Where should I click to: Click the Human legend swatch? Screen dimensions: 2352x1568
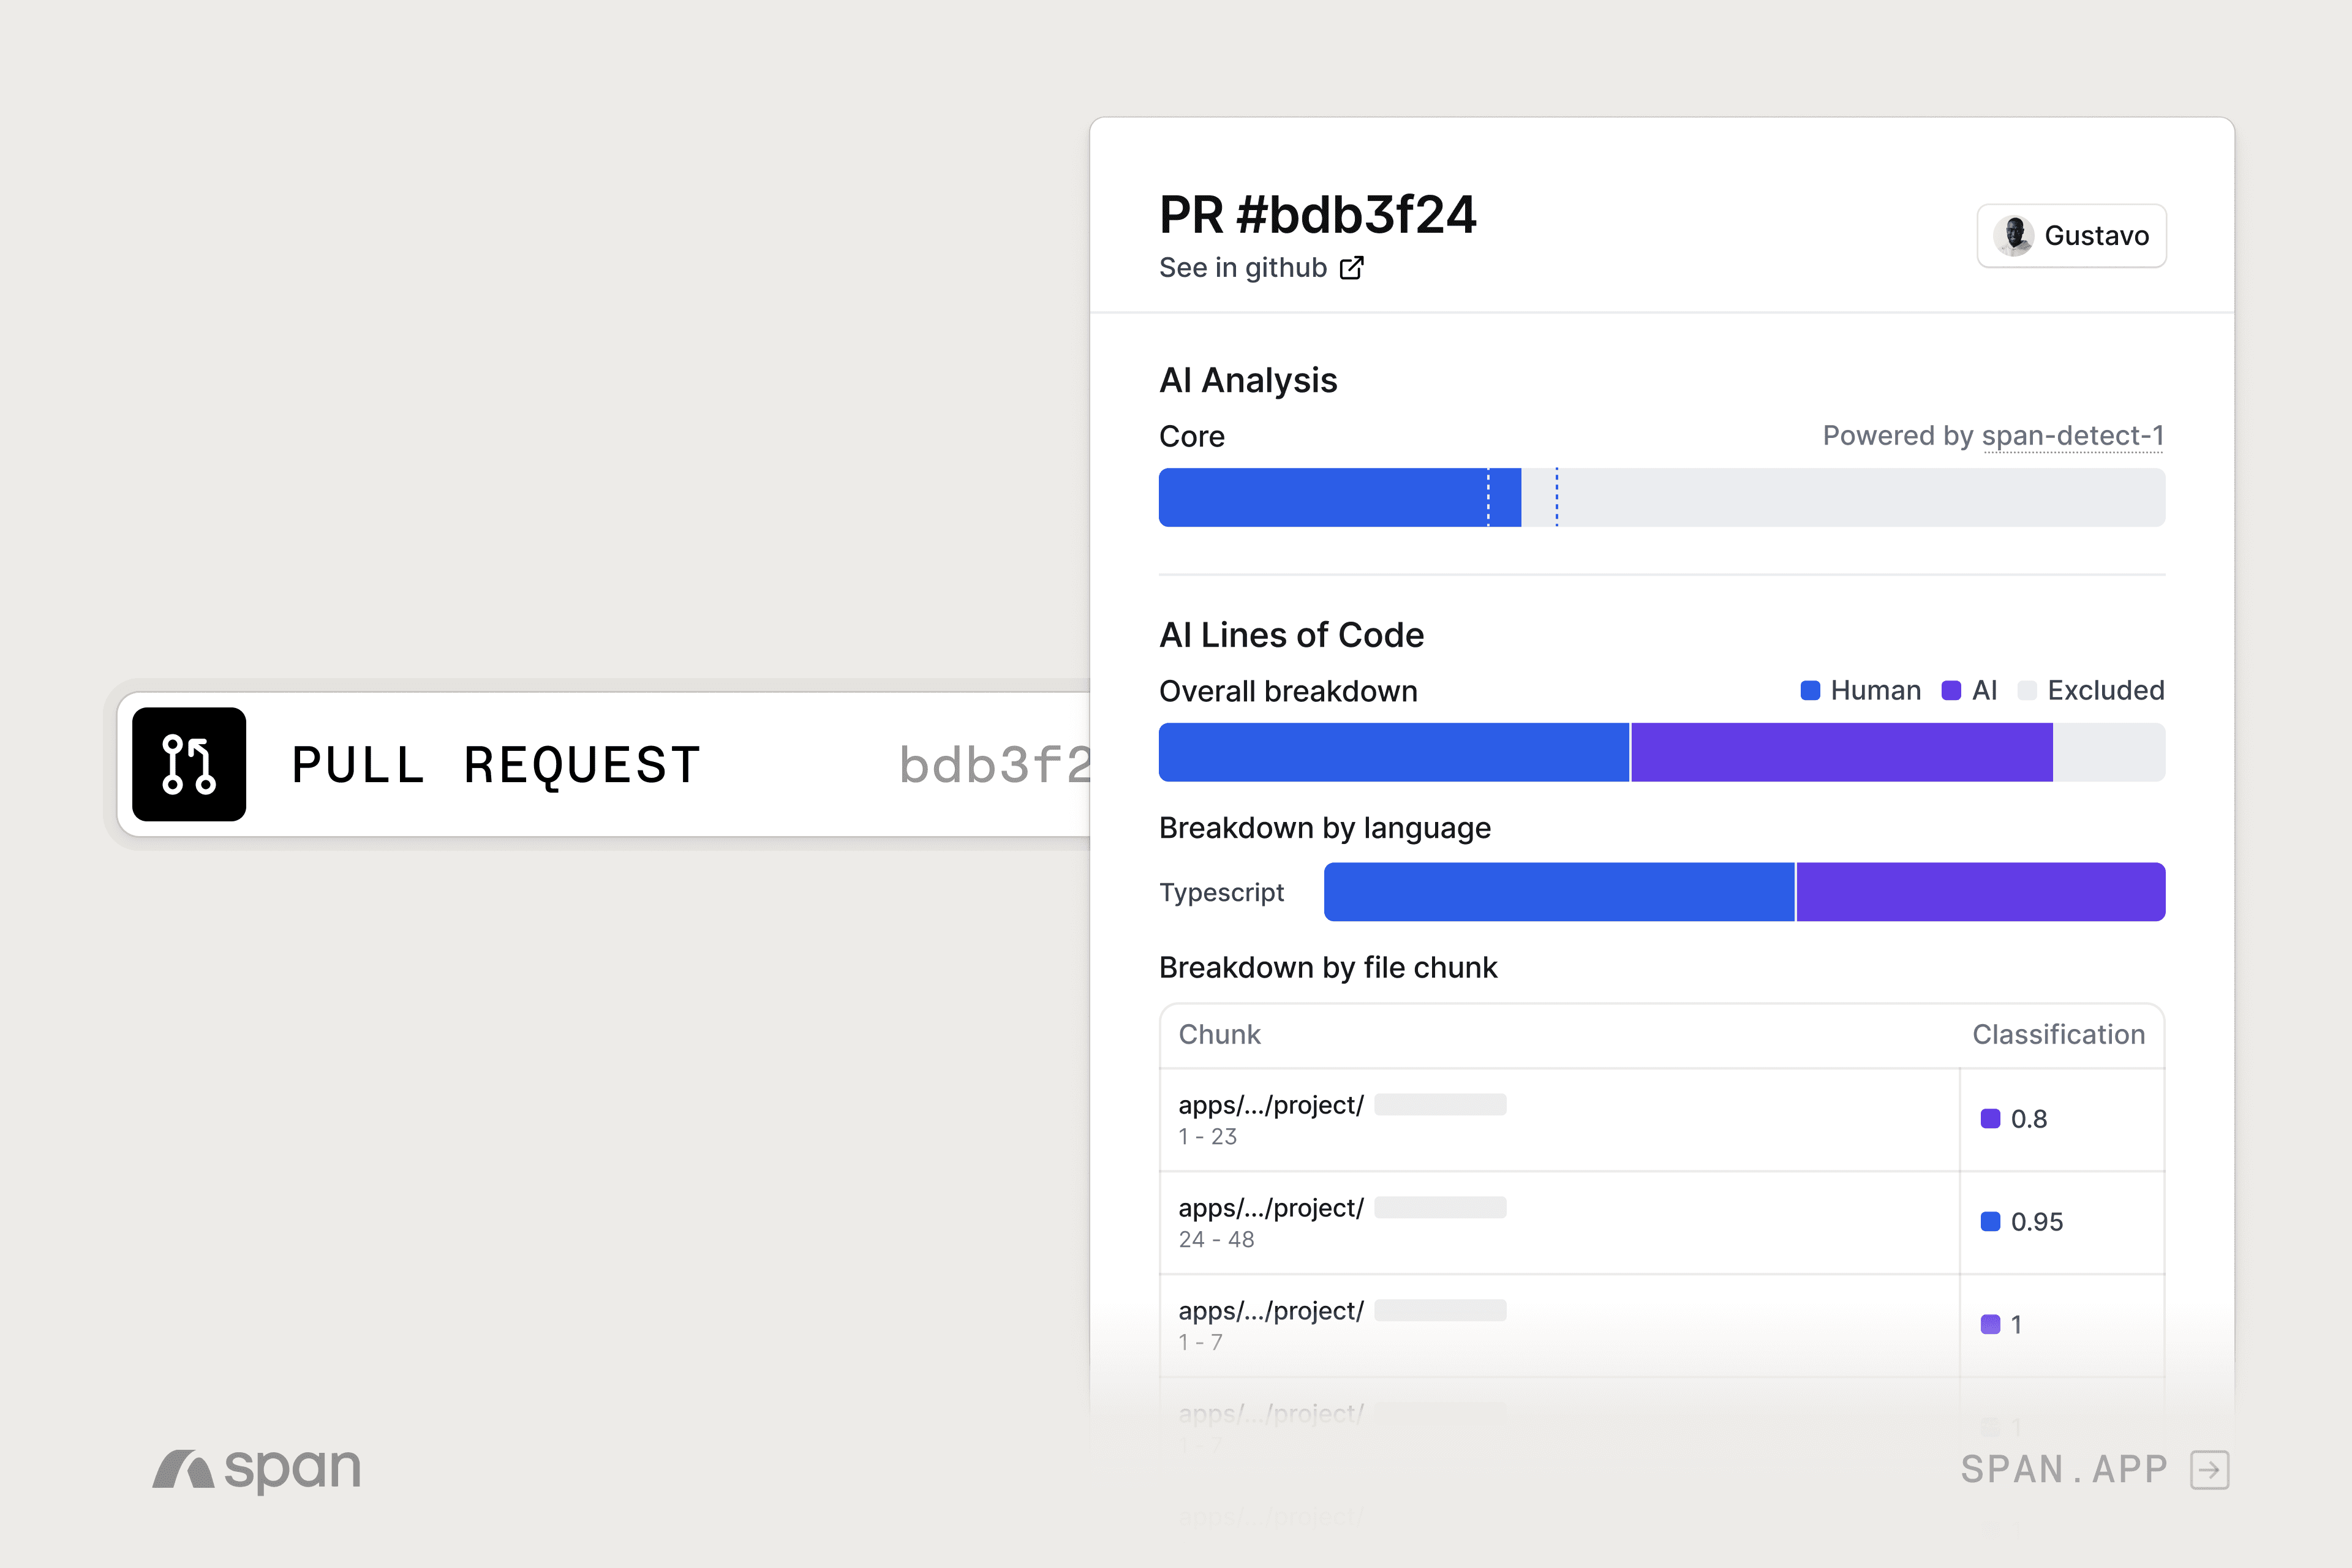1810,691
